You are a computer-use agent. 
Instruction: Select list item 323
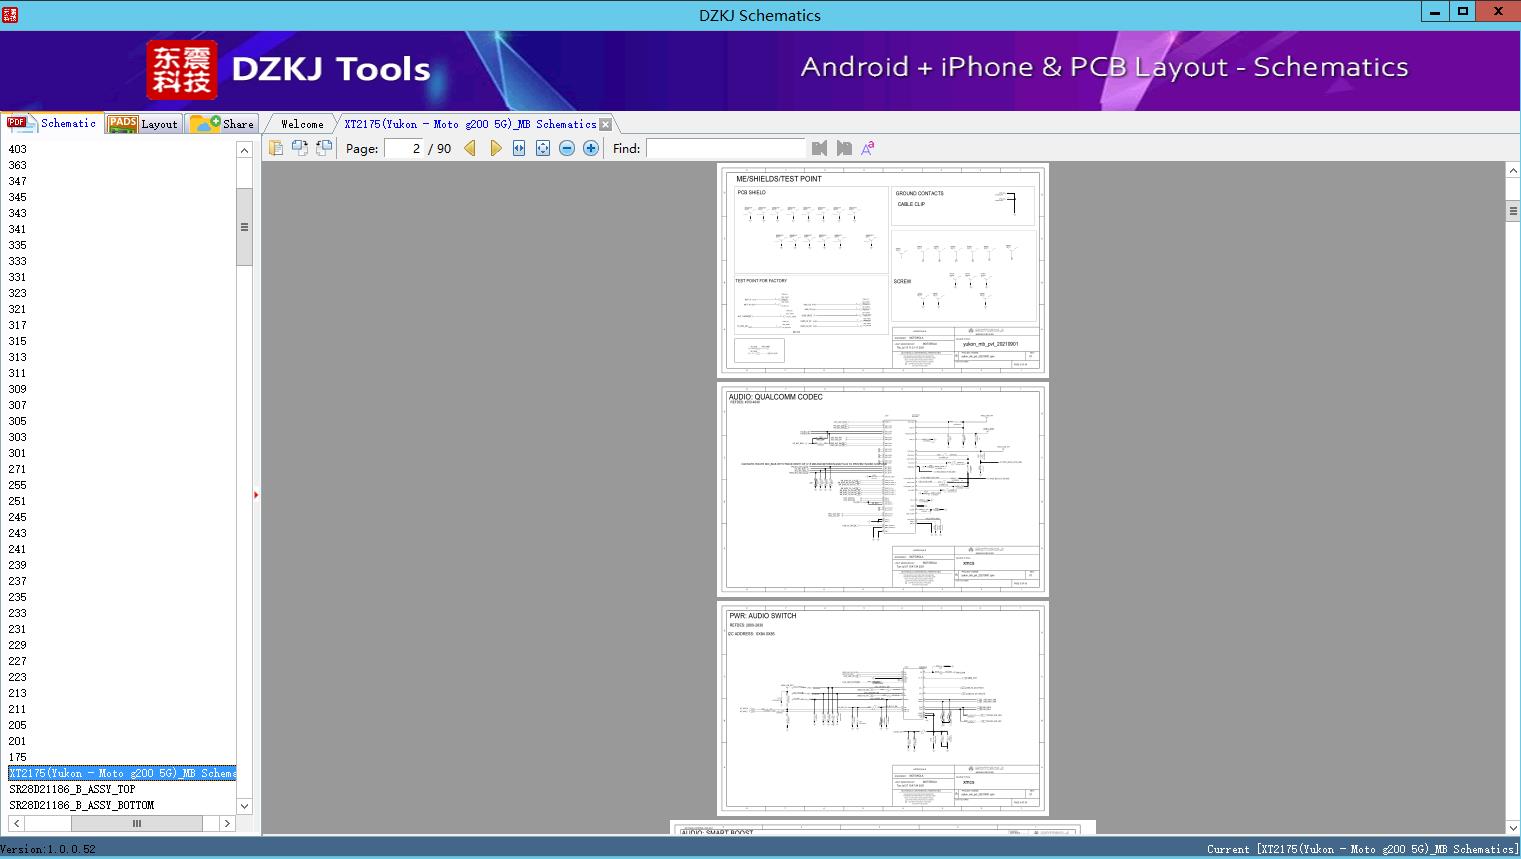(x=18, y=293)
